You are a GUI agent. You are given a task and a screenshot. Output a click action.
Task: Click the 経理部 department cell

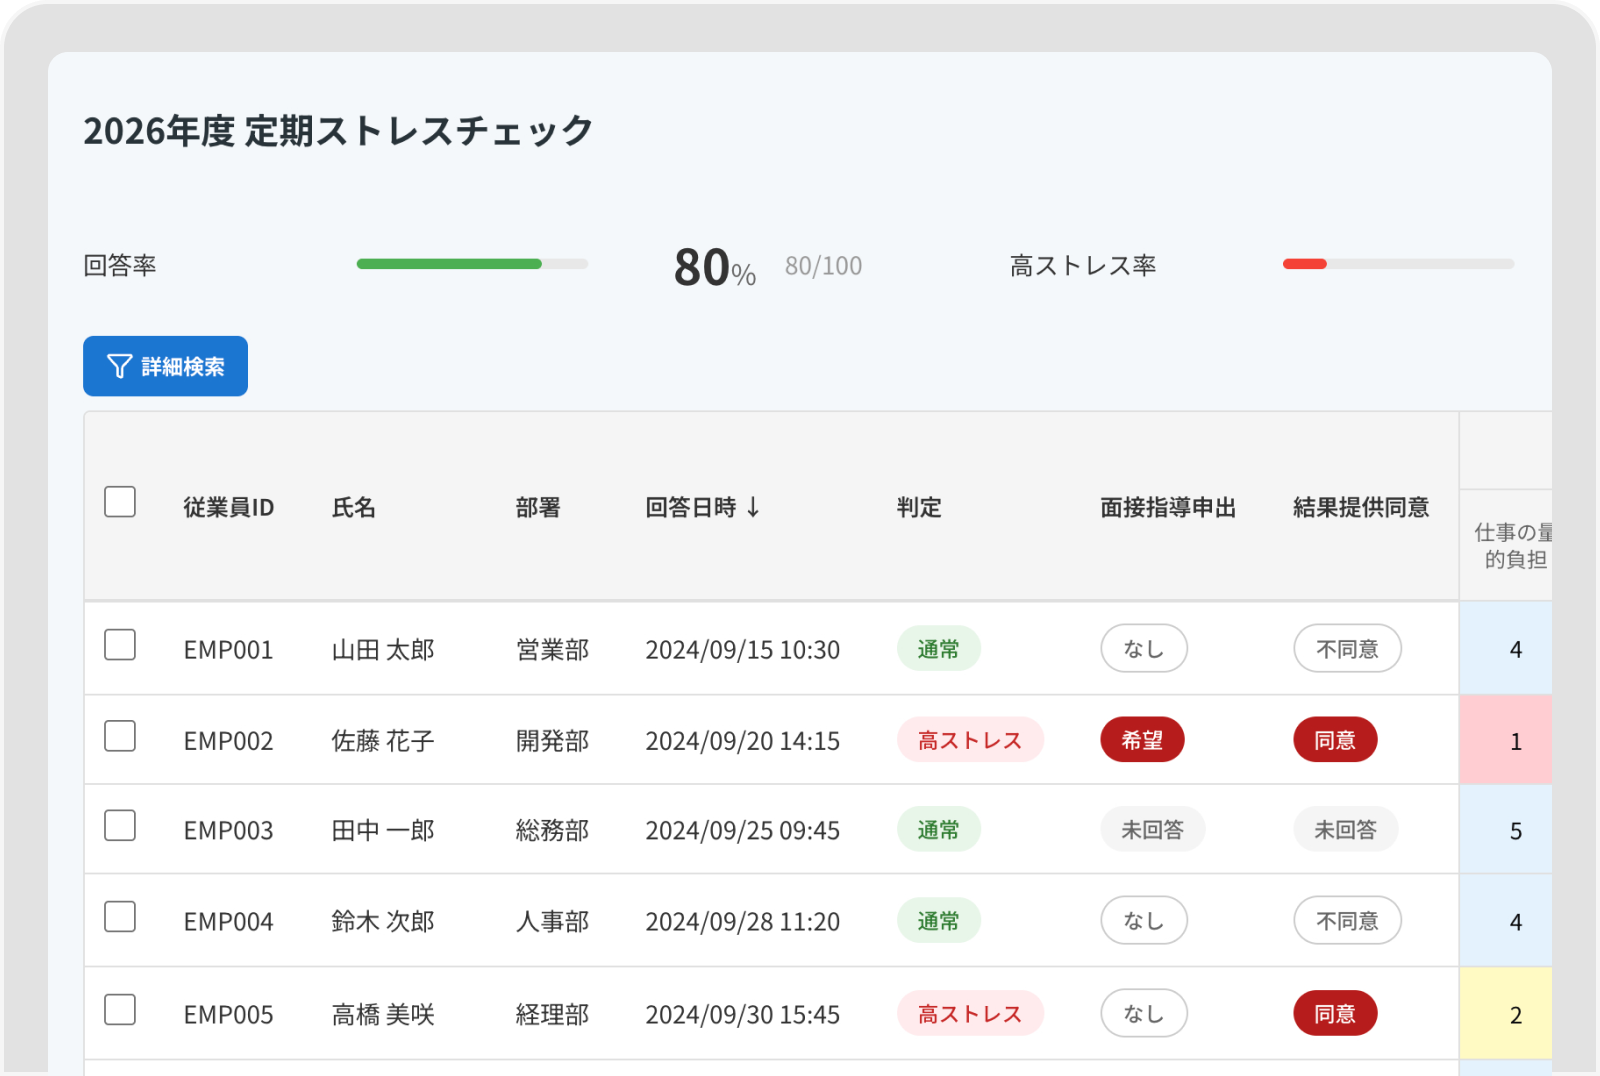point(552,1015)
